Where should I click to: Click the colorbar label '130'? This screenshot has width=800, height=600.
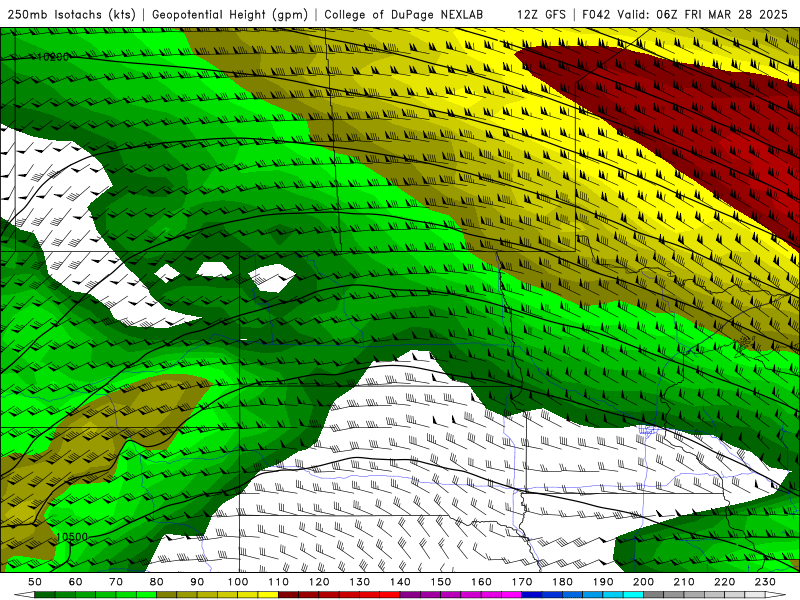pos(360,582)
